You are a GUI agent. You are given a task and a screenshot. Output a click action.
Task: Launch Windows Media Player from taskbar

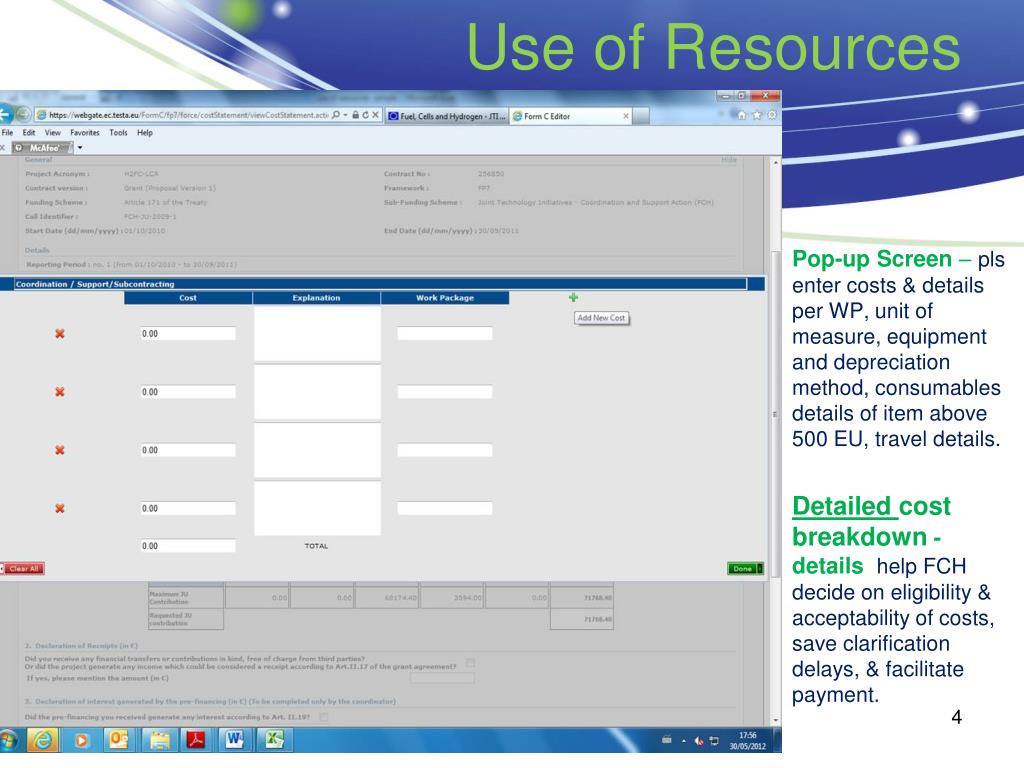pos(81,741)
